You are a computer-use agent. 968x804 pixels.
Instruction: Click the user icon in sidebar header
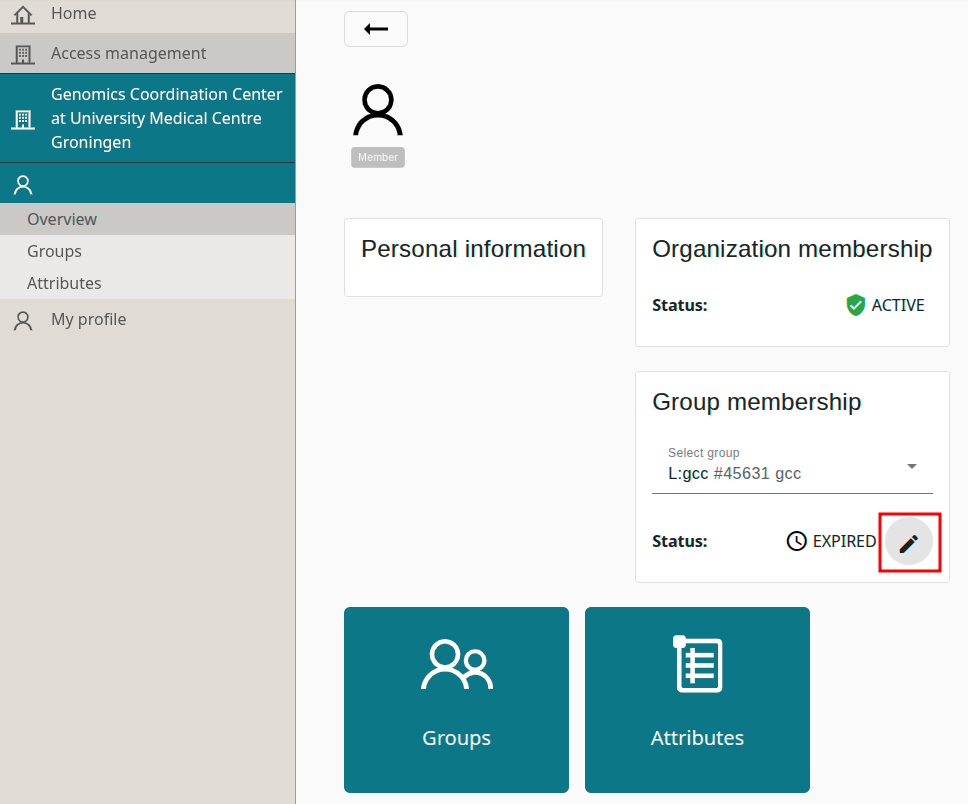point(22,184)
